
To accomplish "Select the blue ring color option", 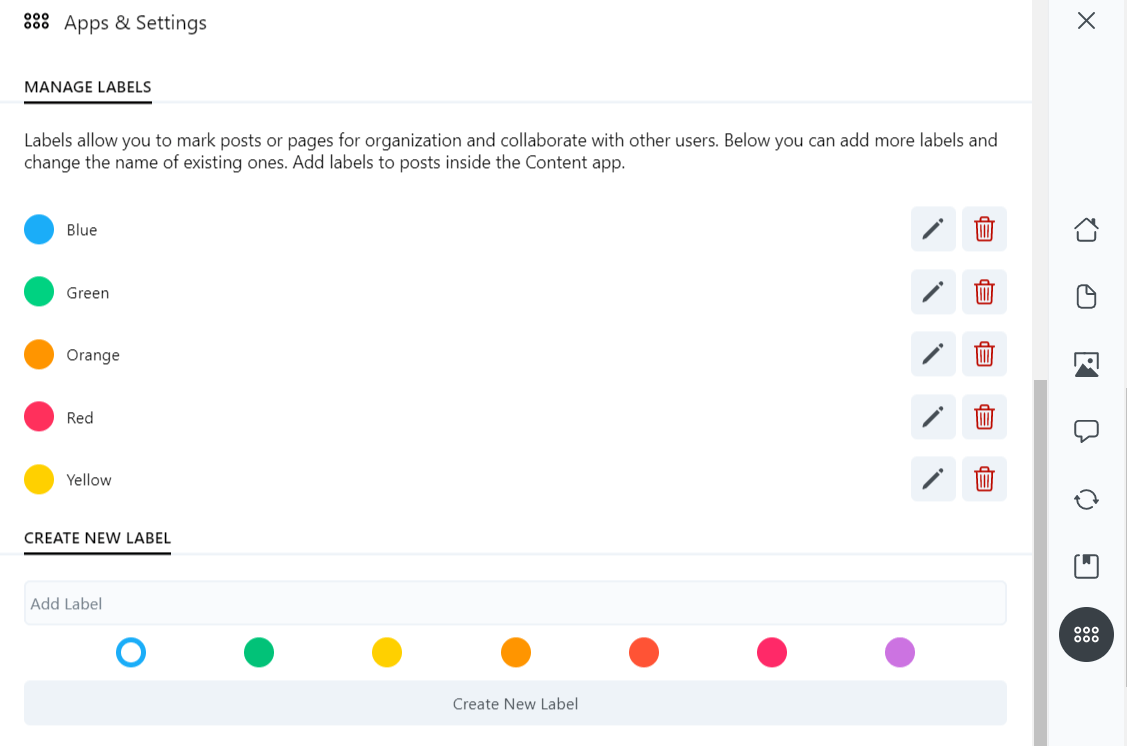I will (x=131, y=653).
